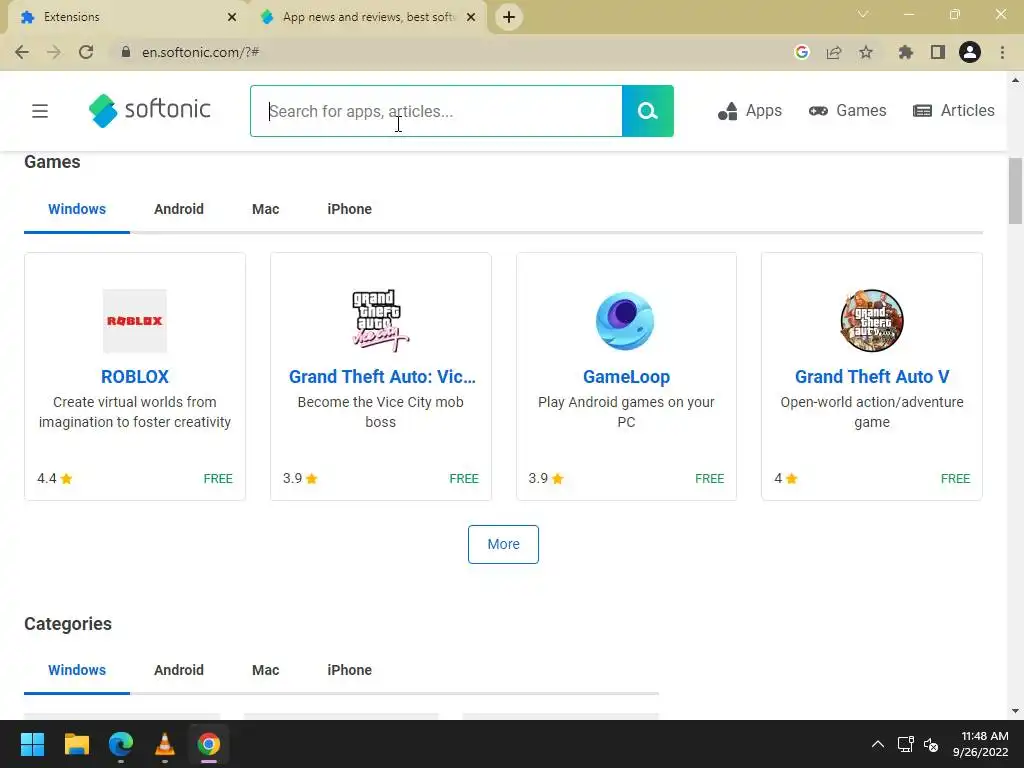Image resolution: width=1024 pixels, height=768 pixels.
Task: Select Mac tab under Games
Action: [x=266, y=209]
